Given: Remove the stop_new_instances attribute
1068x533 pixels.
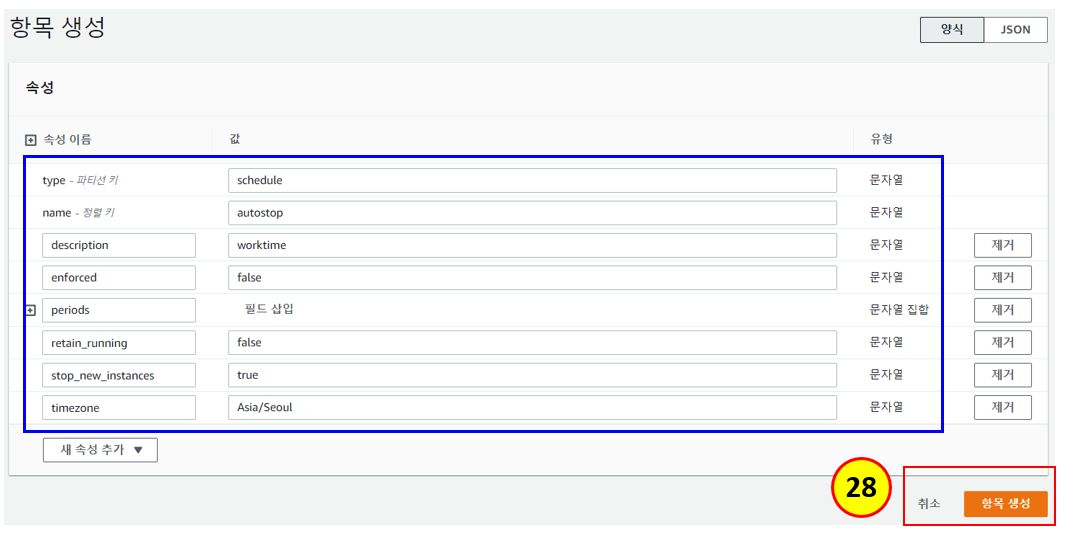Looking at the screenshot, I should 1003,375.
